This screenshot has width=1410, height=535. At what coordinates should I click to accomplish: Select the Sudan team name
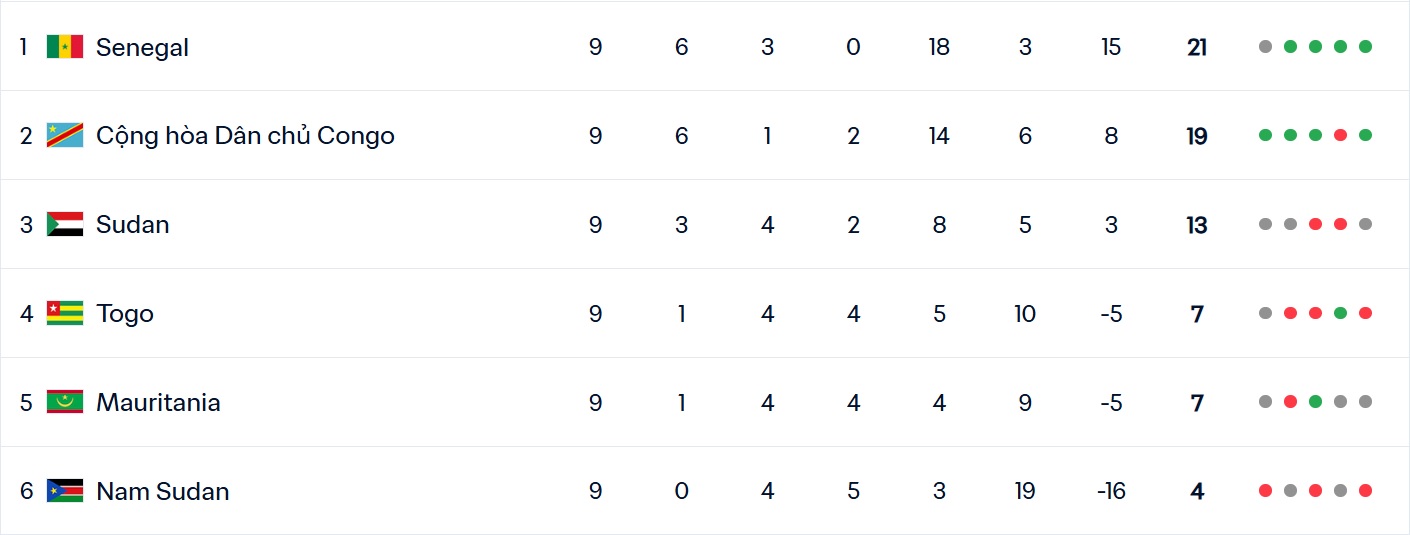point(132,225)
